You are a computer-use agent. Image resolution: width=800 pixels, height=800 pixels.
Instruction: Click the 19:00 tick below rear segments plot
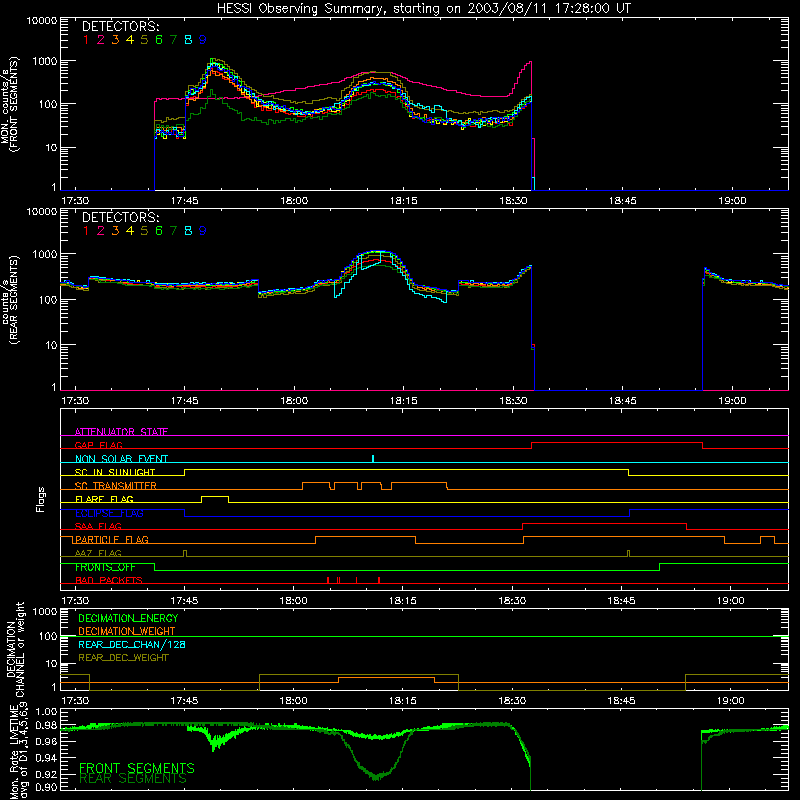coord(732,401)
